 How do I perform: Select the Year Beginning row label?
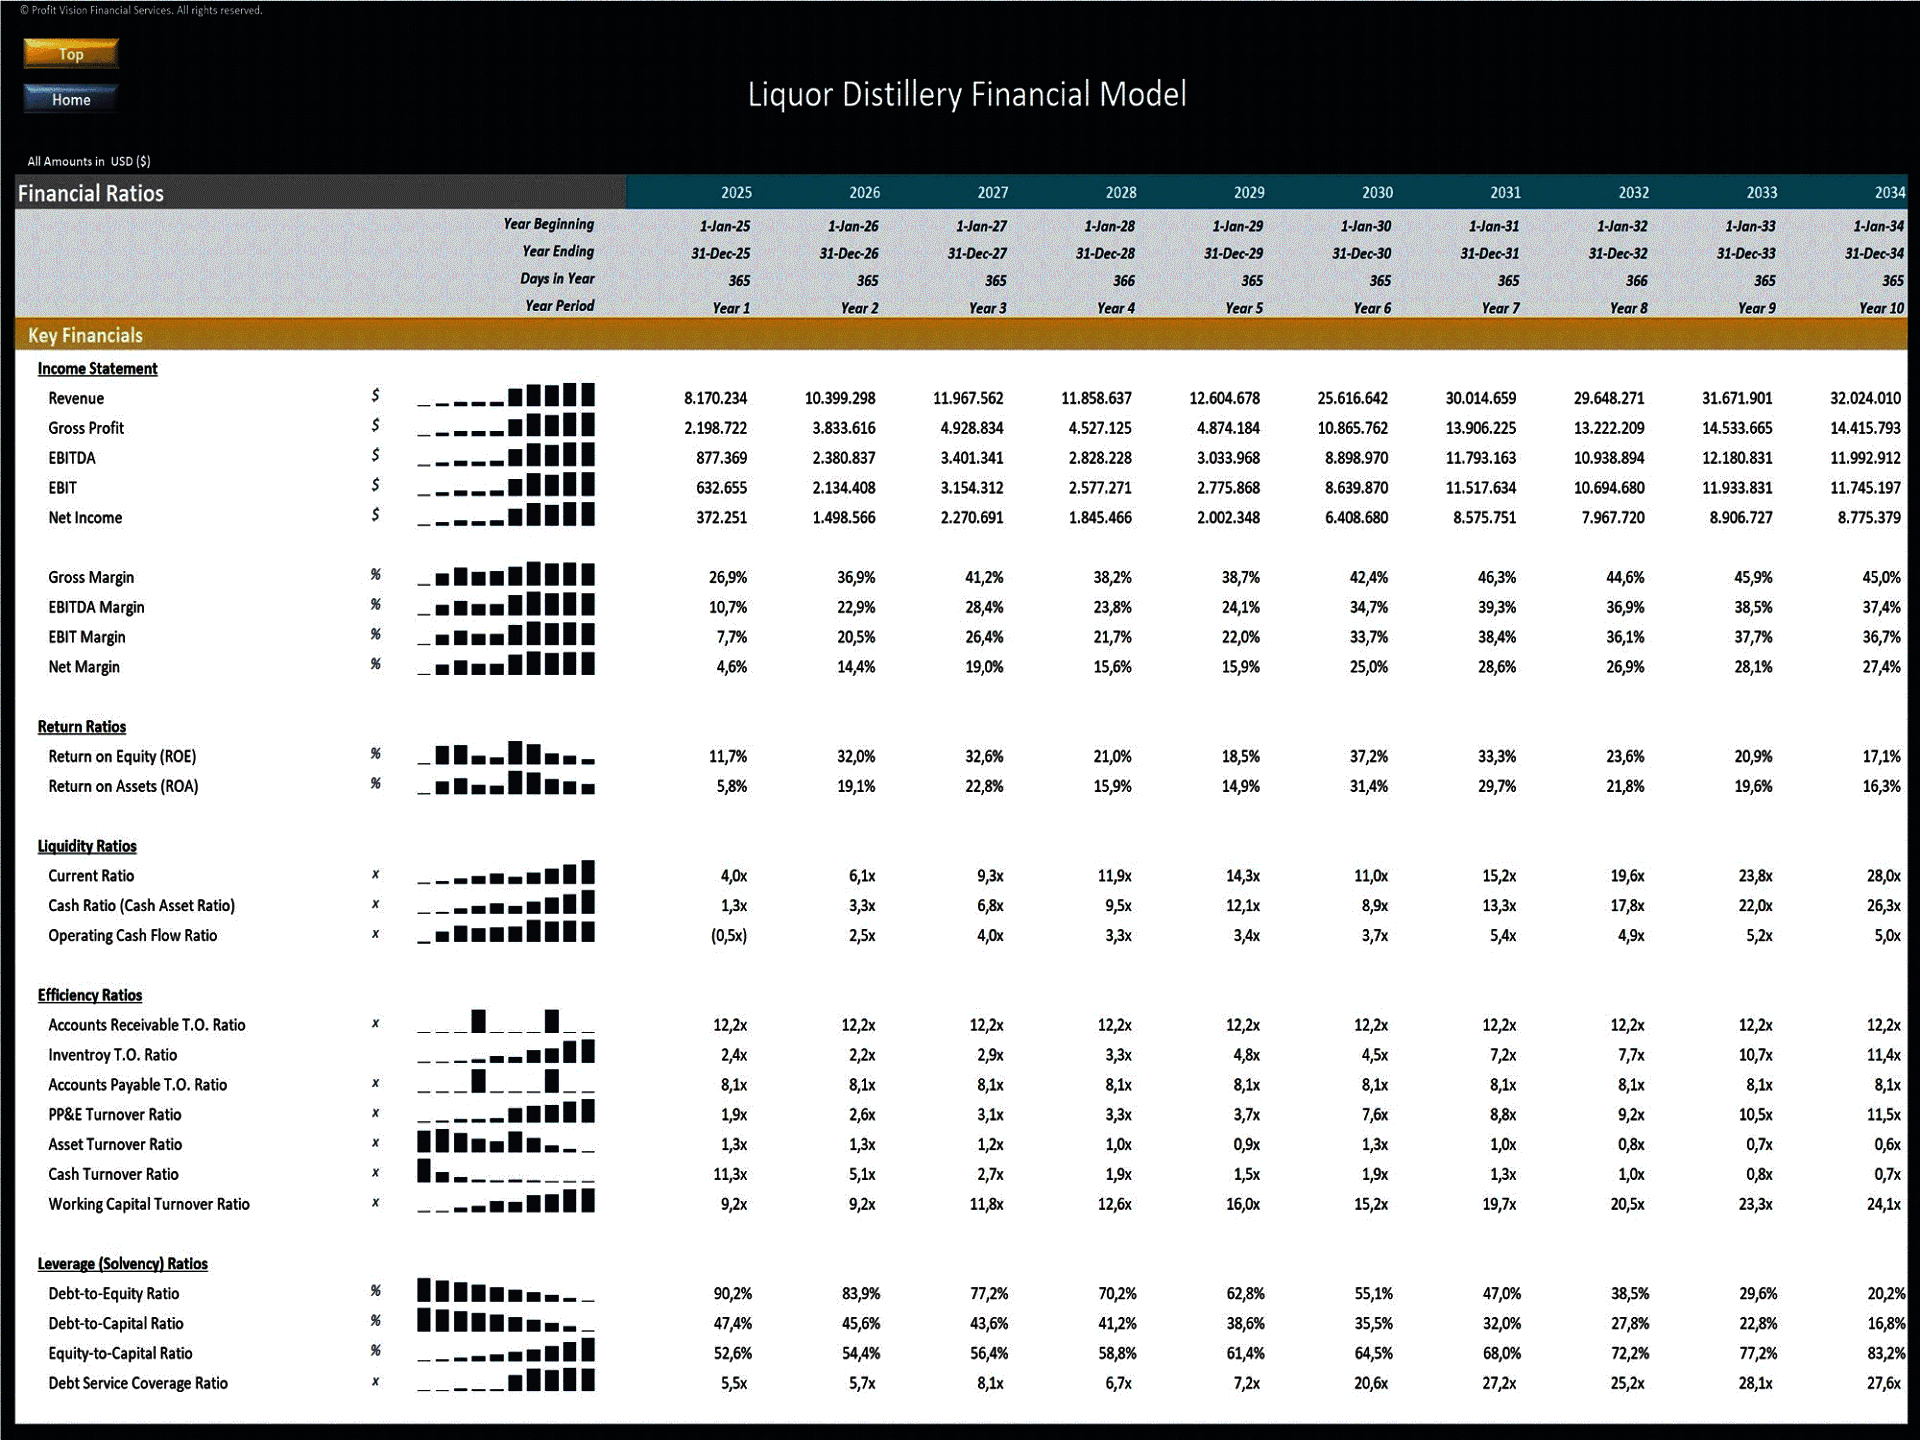[x=548, y=224]
